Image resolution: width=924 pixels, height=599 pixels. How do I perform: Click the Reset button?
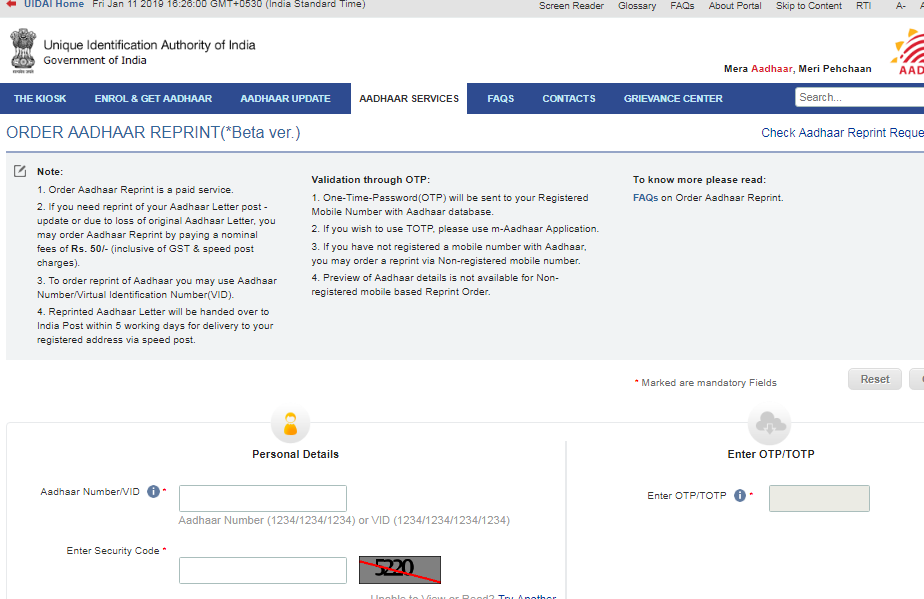point(874,379)
